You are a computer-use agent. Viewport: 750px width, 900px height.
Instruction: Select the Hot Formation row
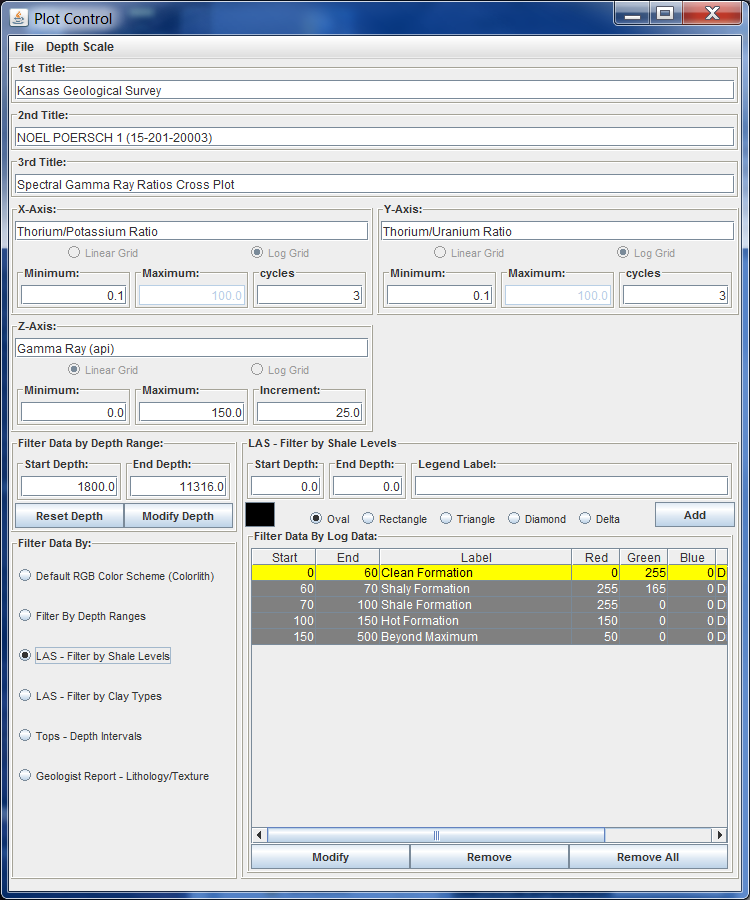coord(489,621)
